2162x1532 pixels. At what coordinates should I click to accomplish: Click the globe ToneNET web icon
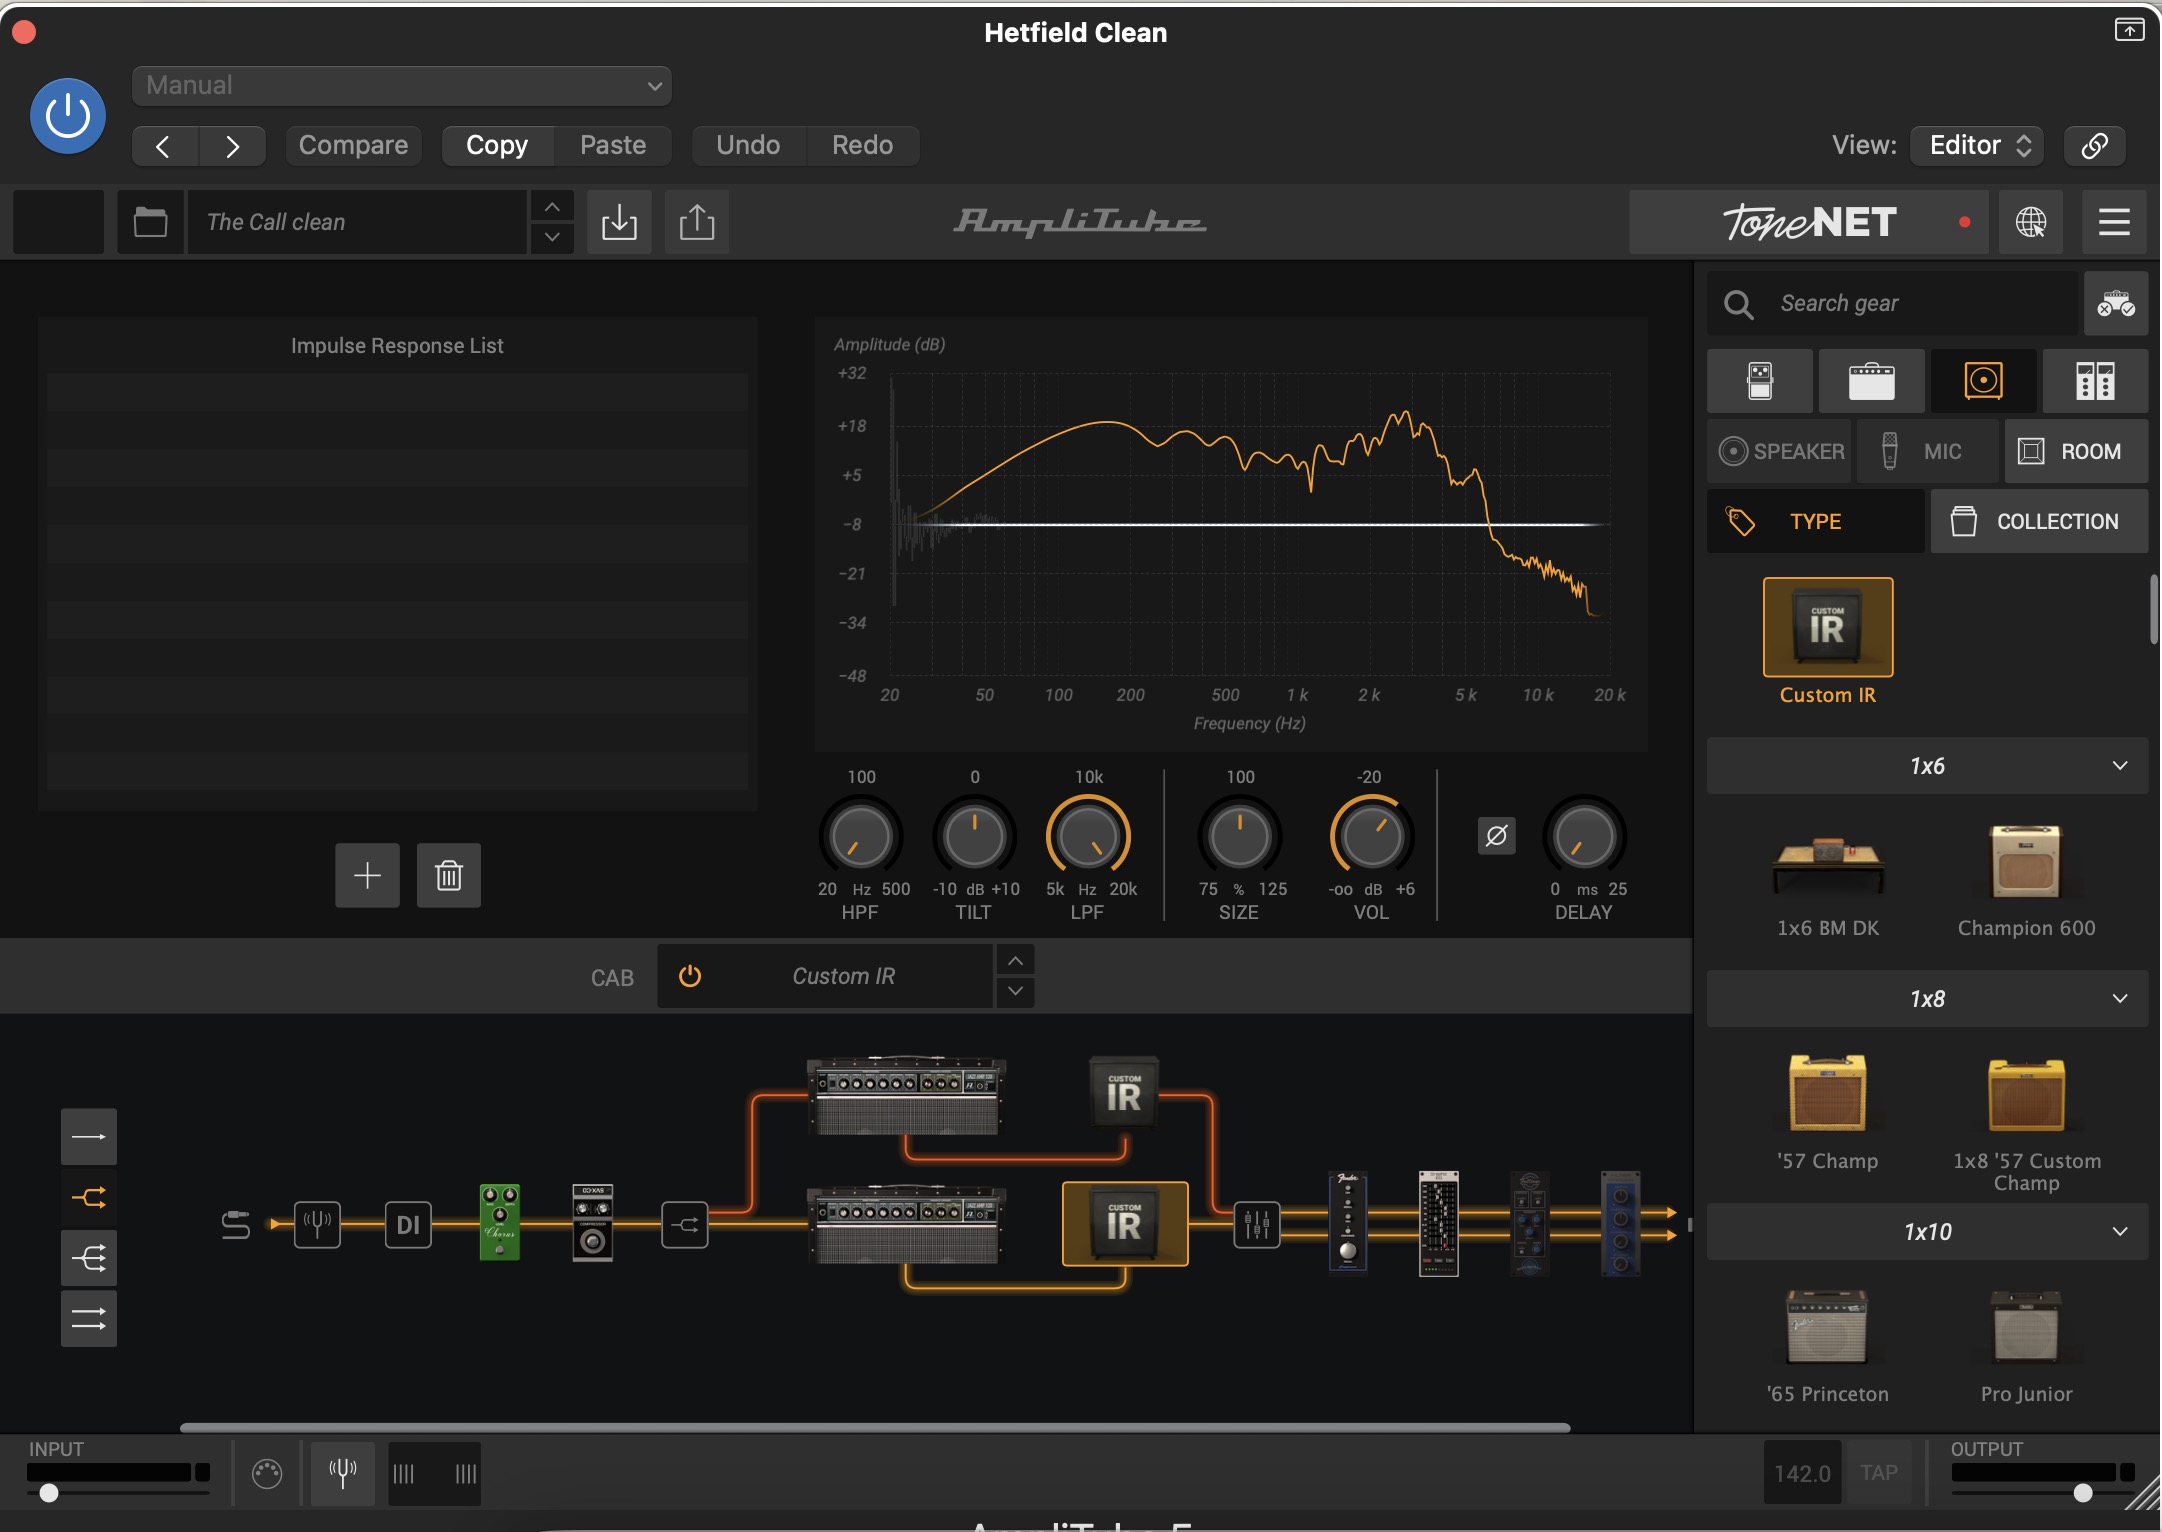(2031, 222)
